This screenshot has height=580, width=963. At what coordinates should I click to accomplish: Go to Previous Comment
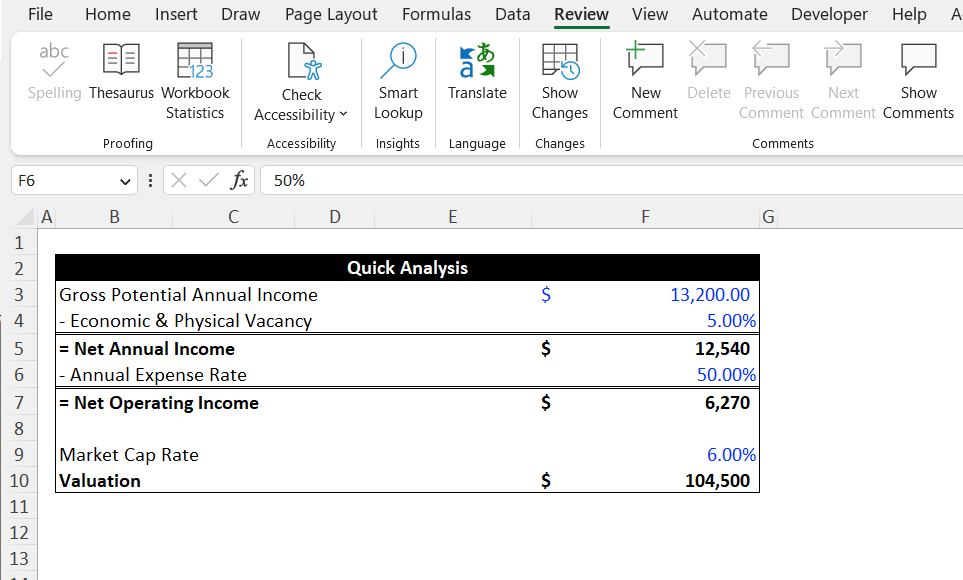771,81
